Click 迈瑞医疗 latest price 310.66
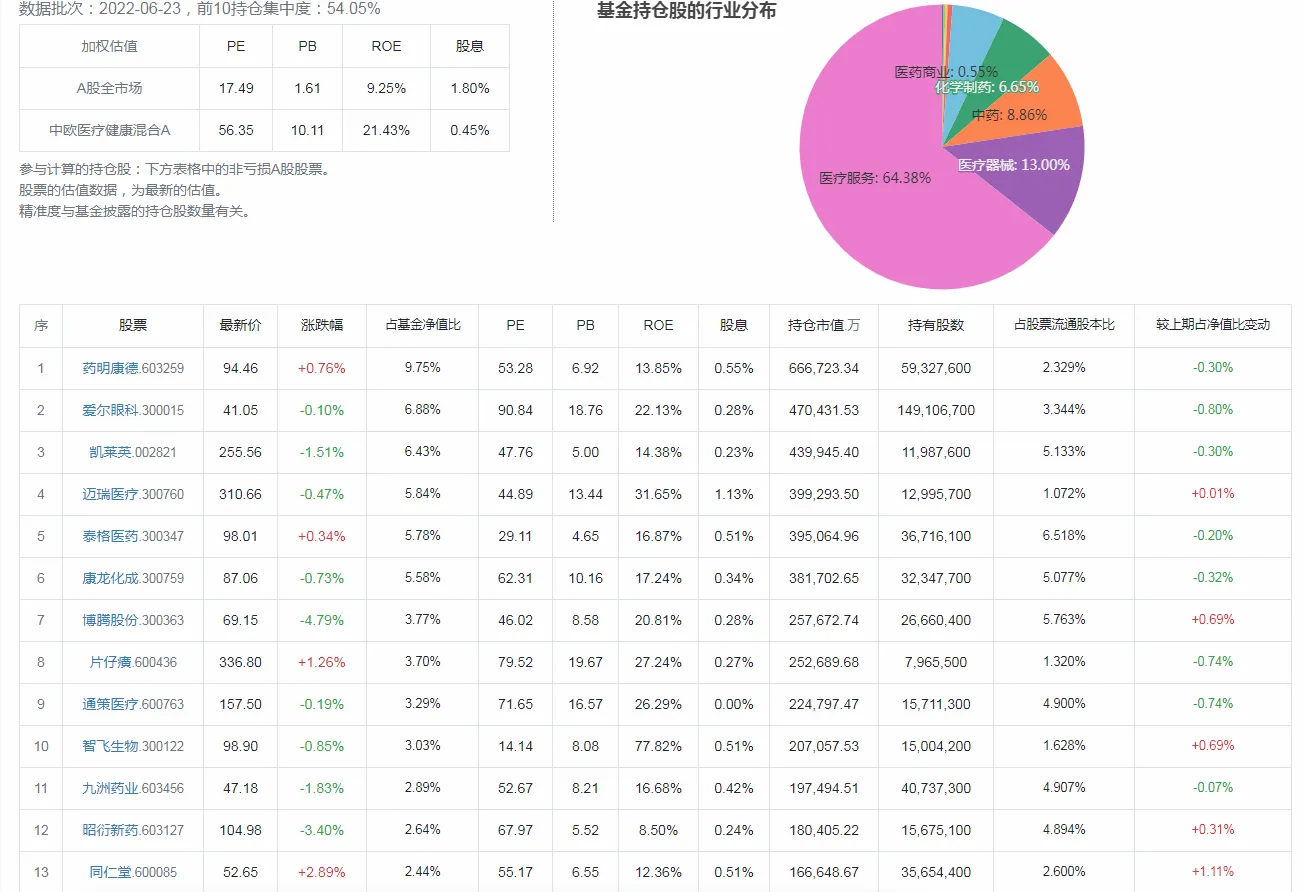Screen dimensions: 1305x892 (240, 494)
